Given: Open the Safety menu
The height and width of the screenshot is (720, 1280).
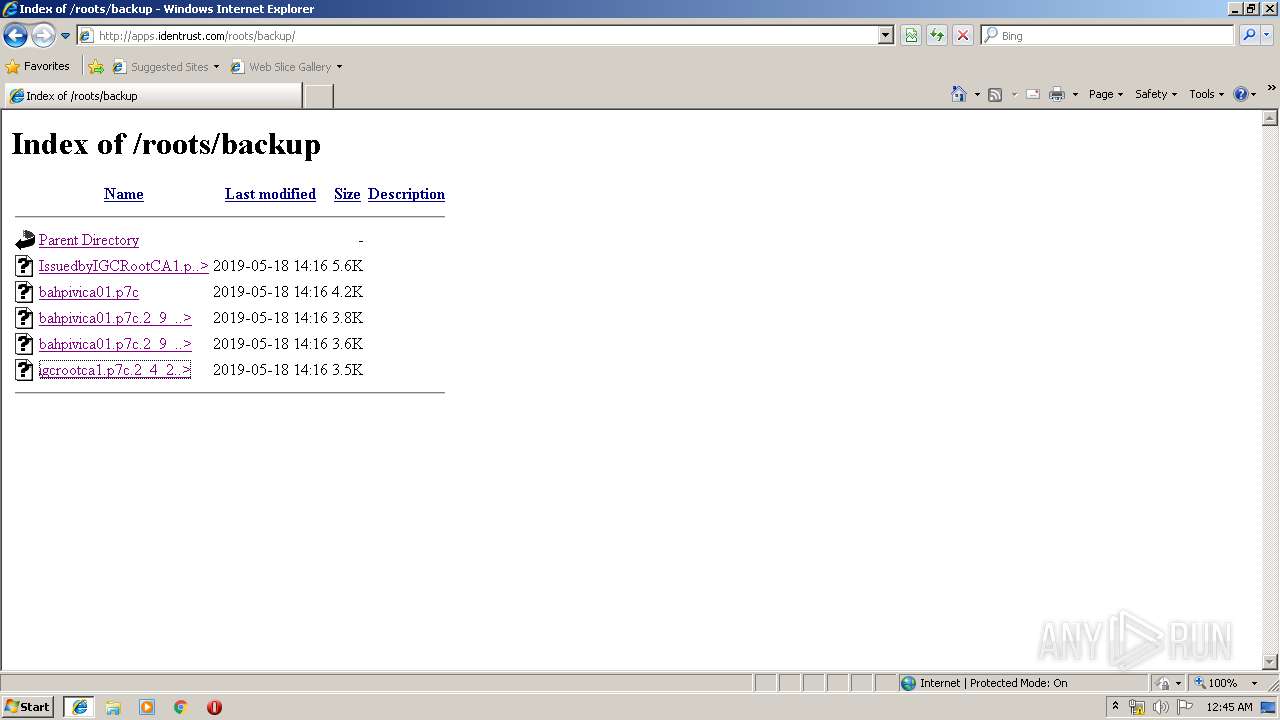Looking at the screenshot, I should point(1156,94).
